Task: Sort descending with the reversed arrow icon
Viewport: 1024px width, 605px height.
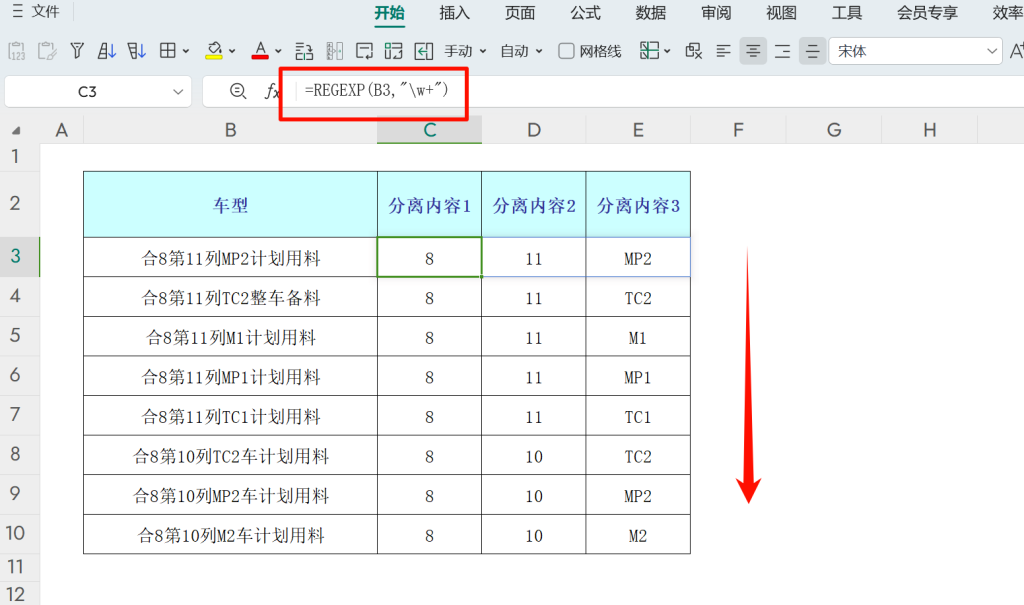Action: click(136, 51)
